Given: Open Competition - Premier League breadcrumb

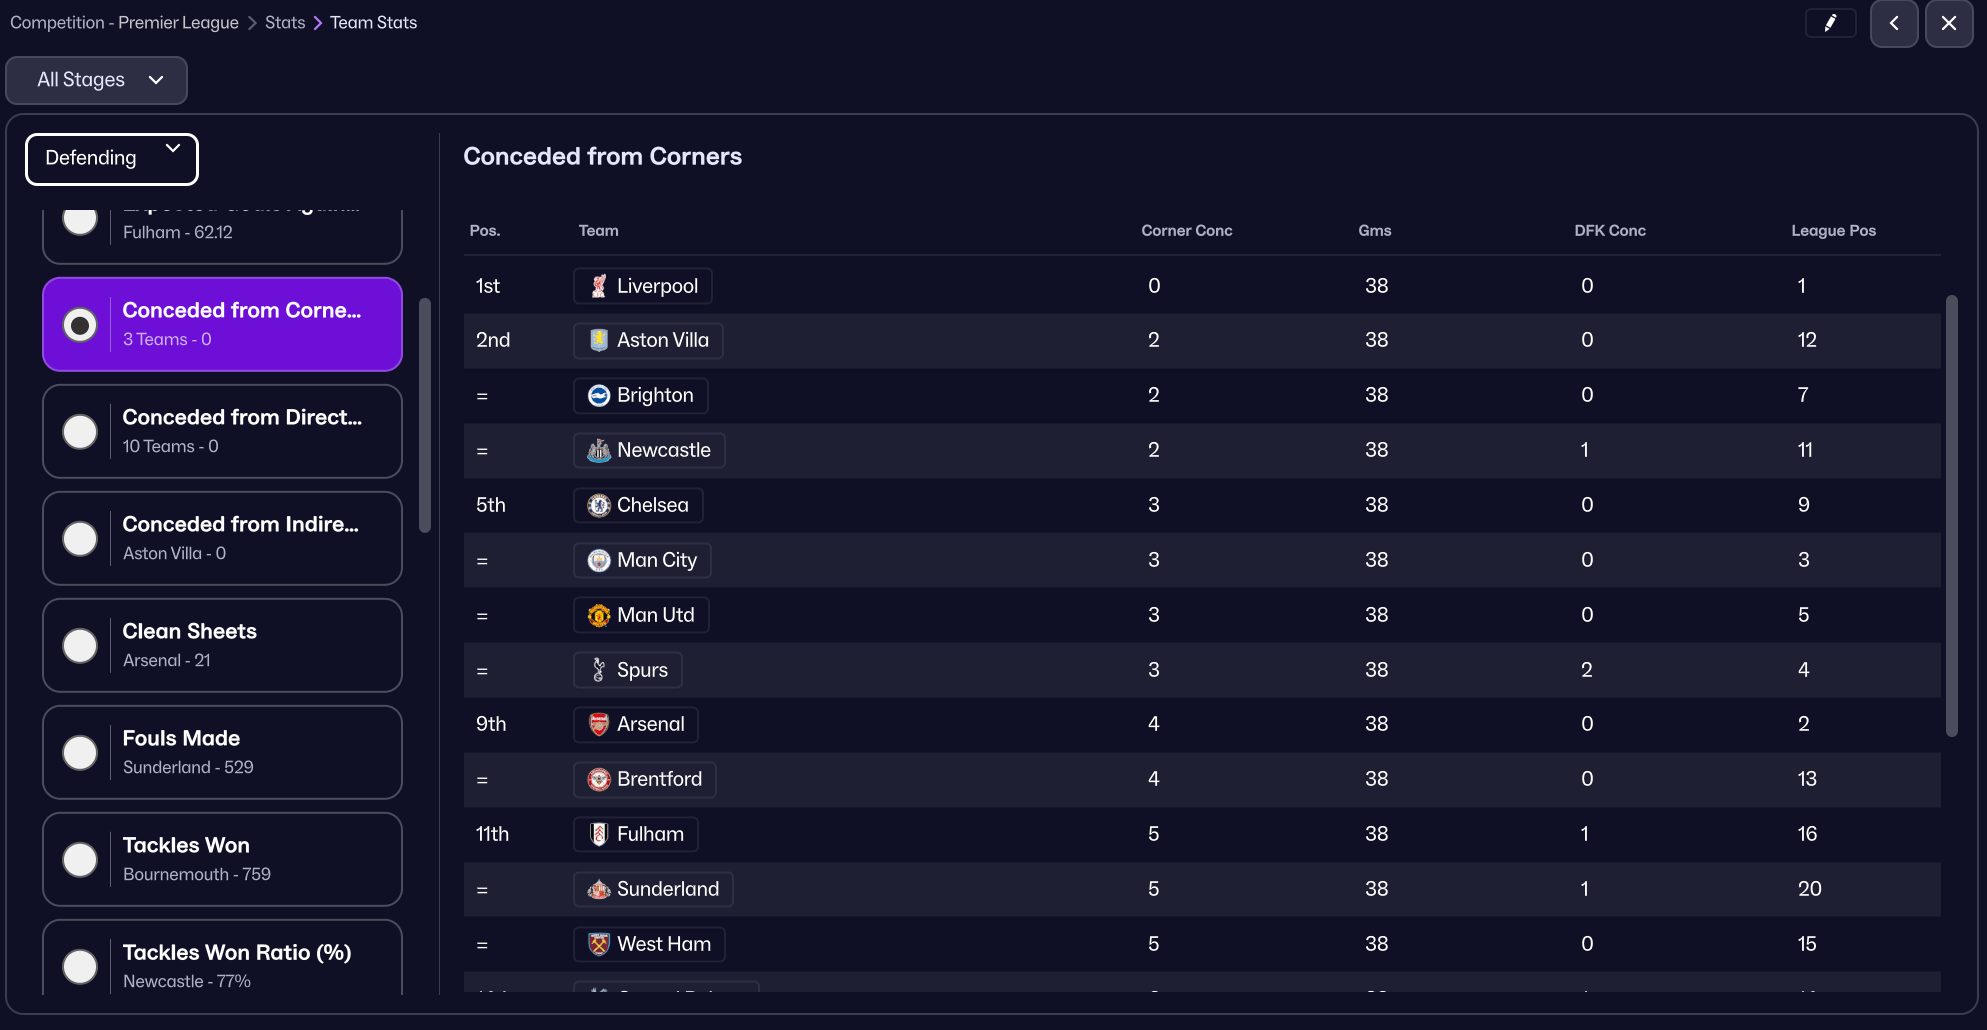Looking at the screenshot, I should (x=124, y=23).
